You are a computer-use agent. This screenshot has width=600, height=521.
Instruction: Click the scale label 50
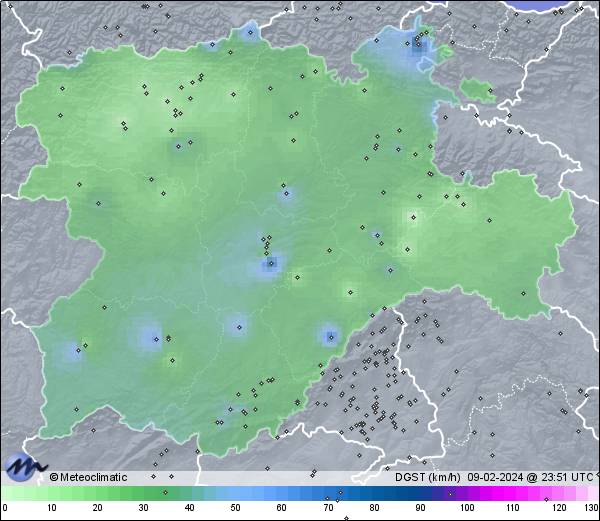coord(235,508)
